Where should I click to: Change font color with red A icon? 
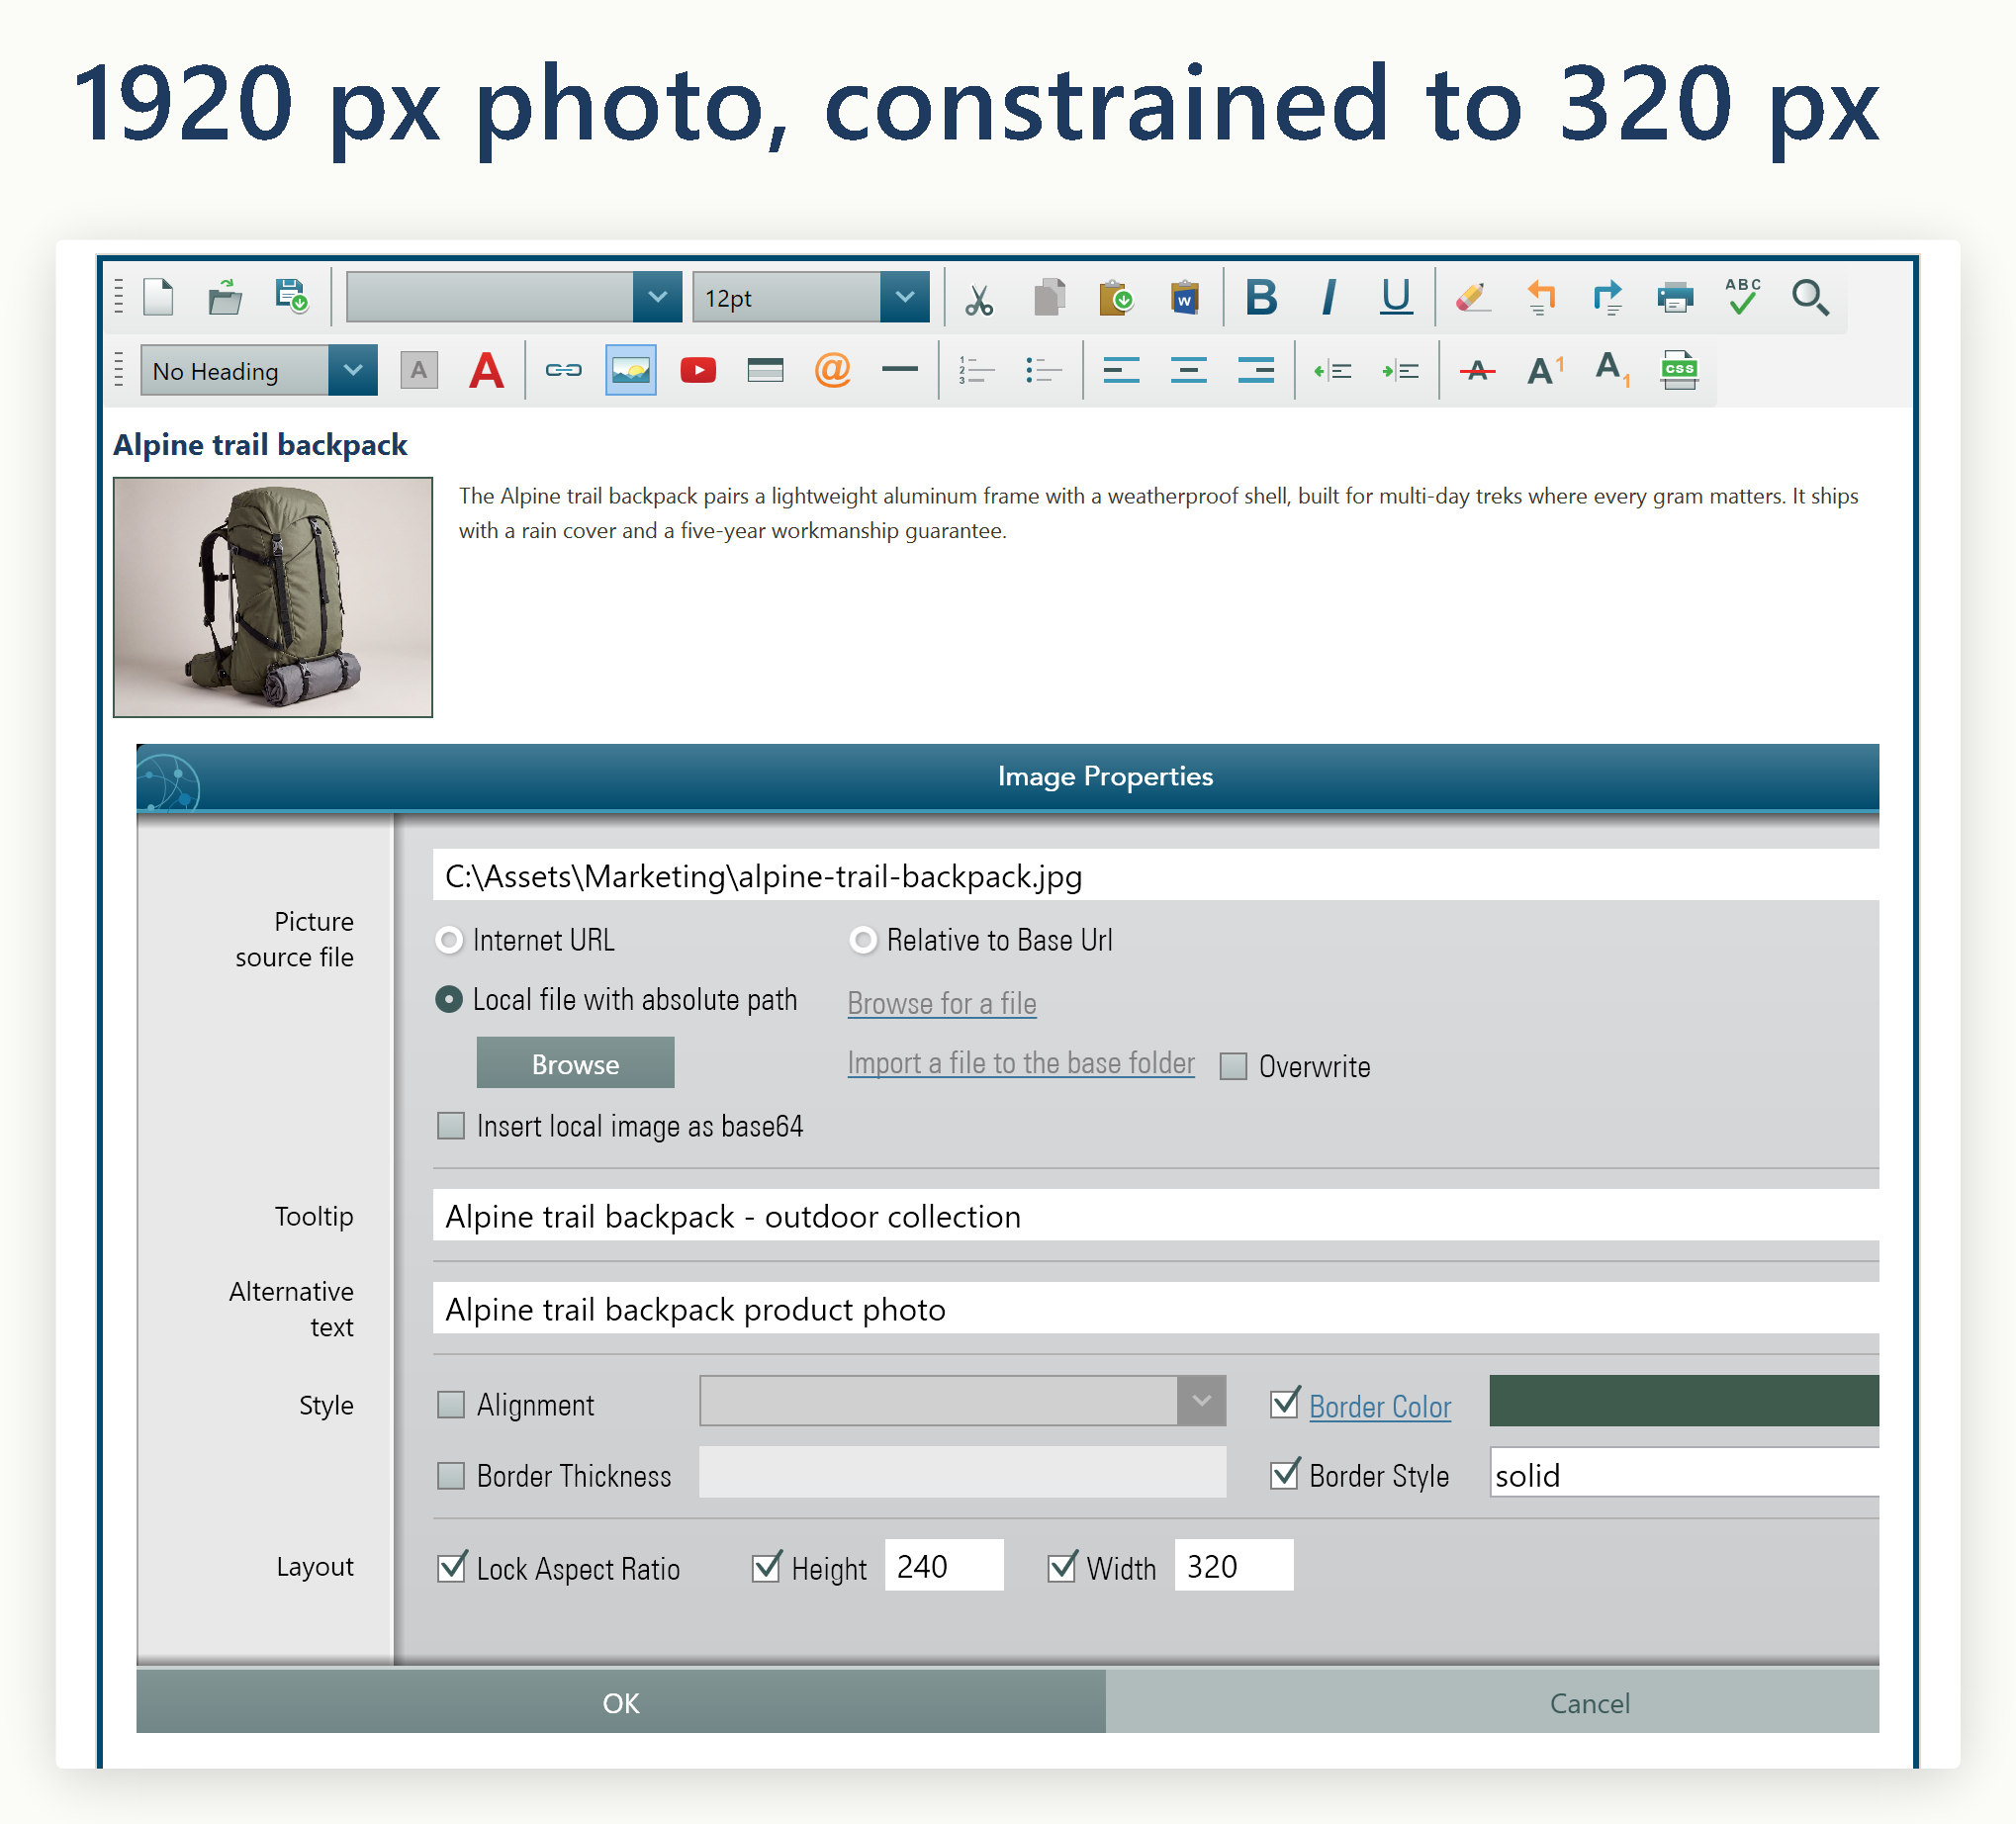[x=486, y=370]
